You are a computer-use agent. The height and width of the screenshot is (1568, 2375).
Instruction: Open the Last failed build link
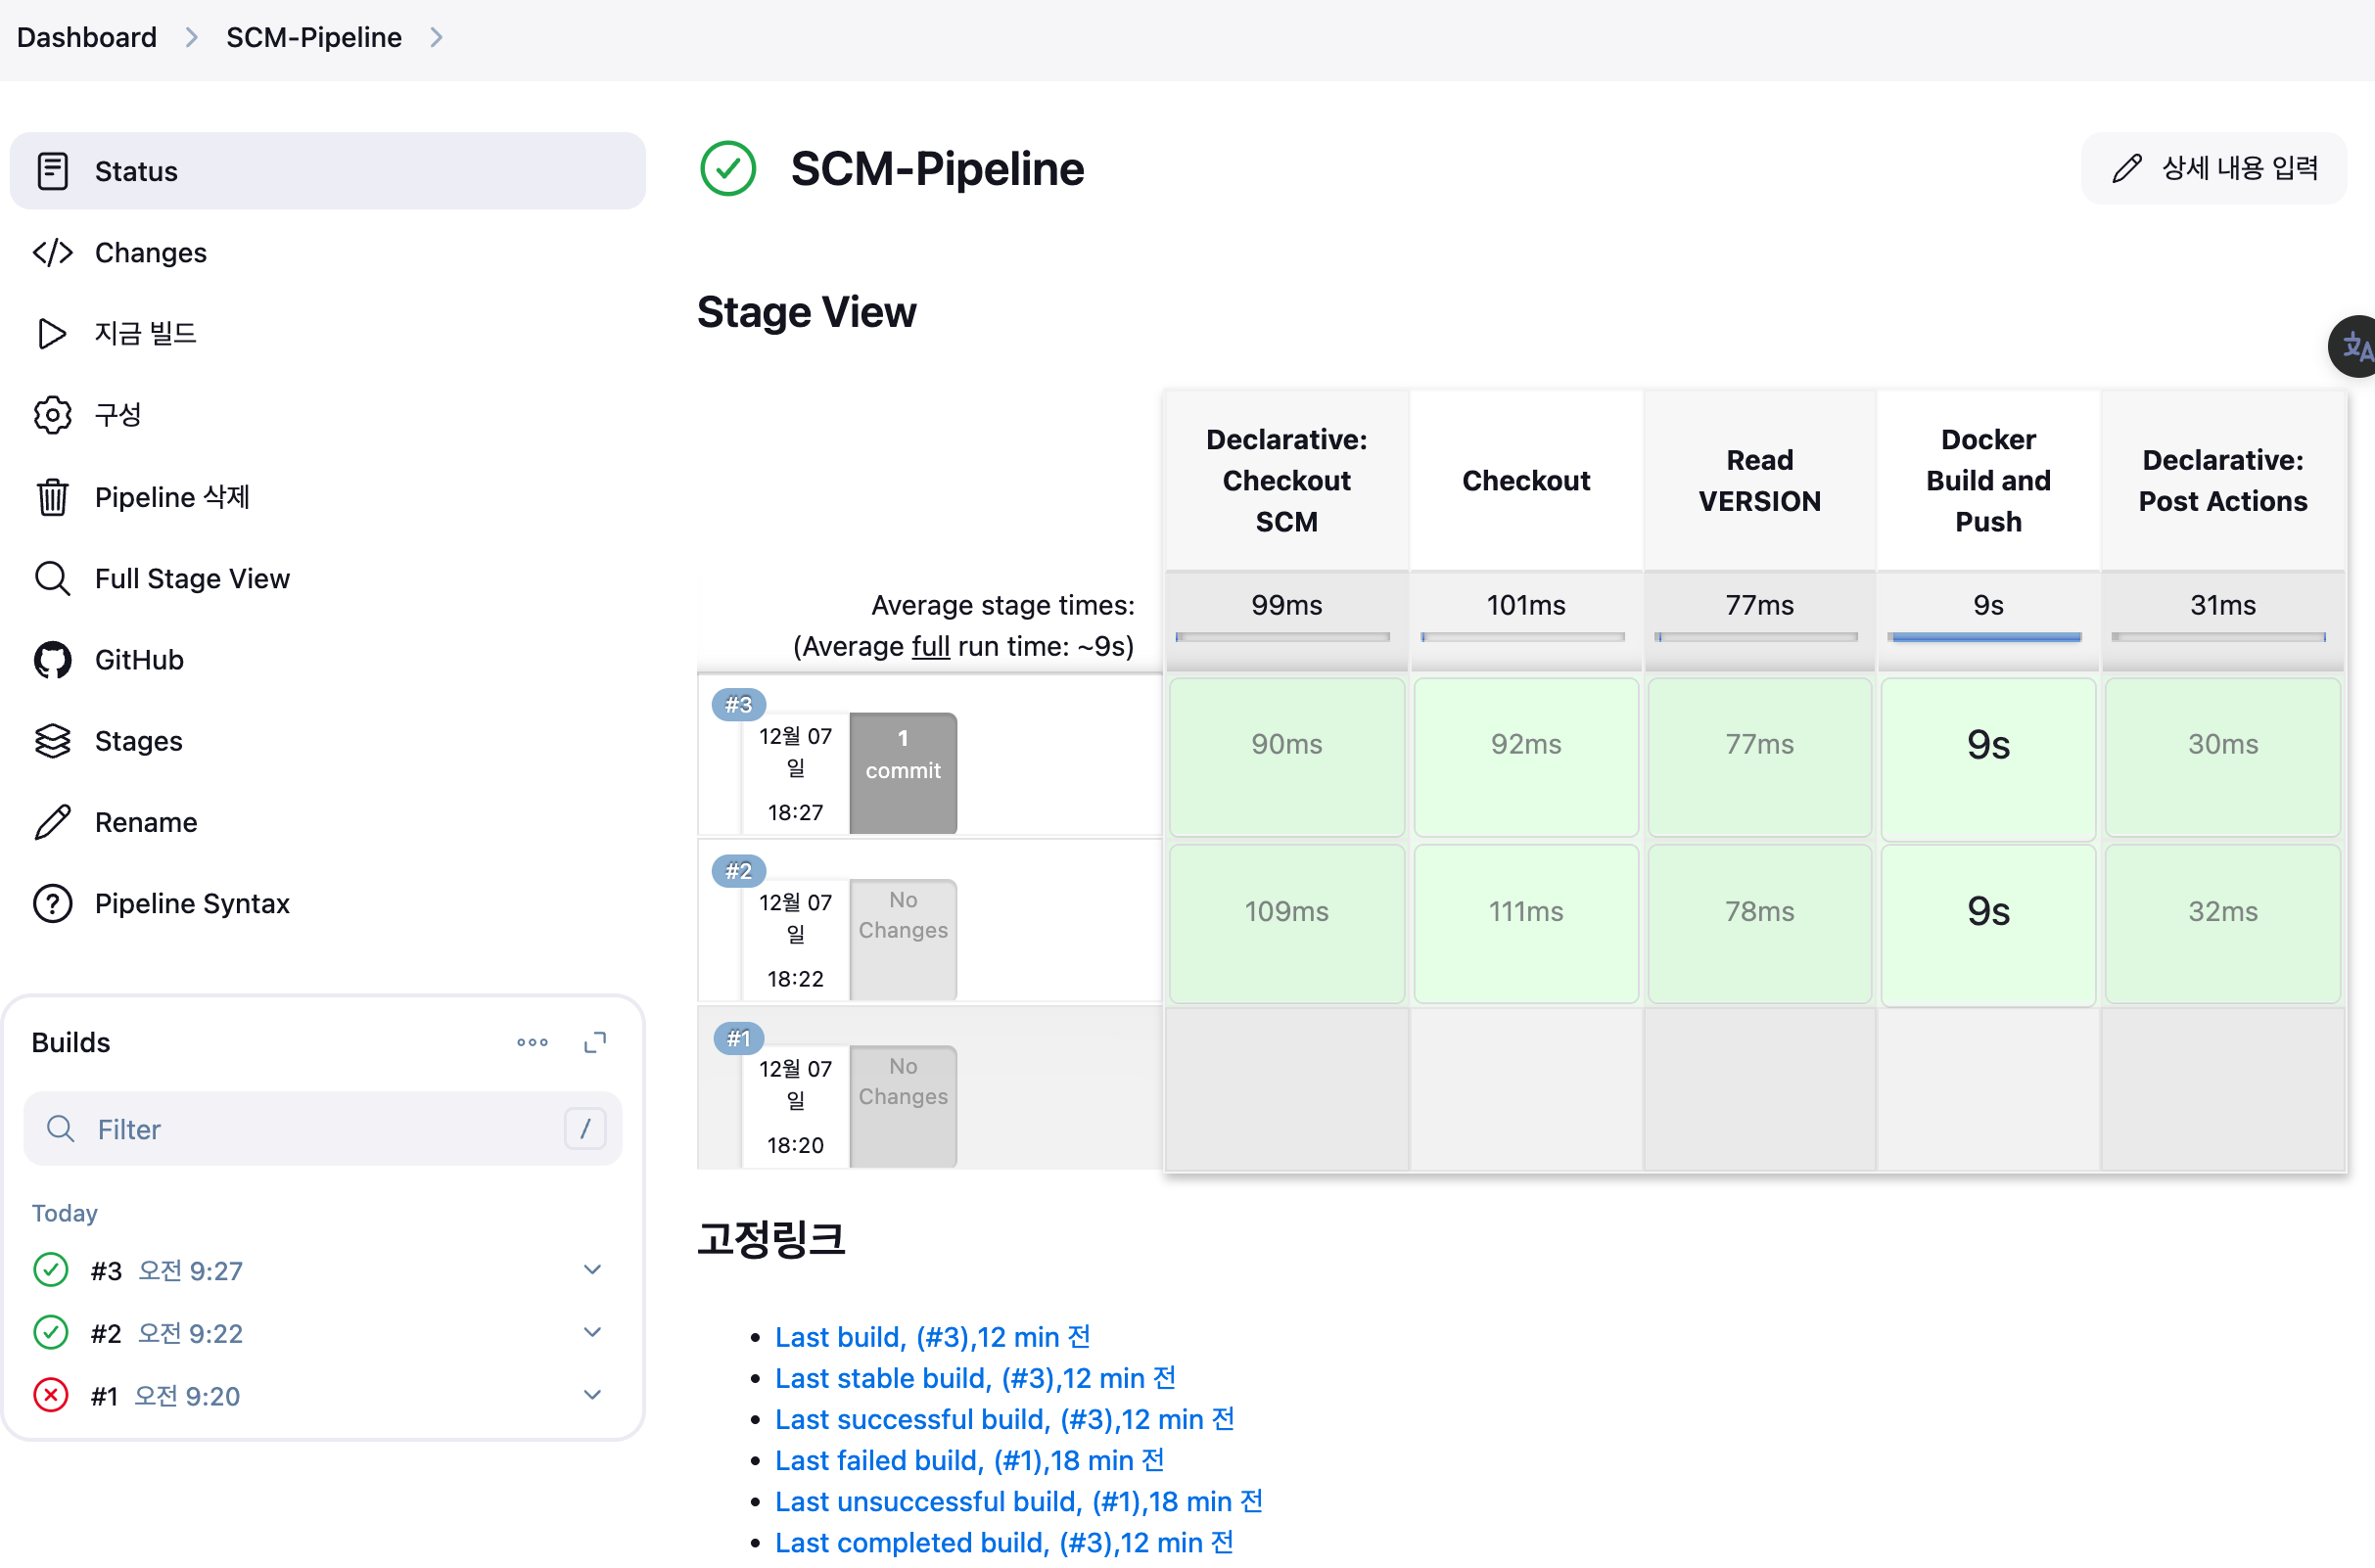pos(969,1460)
